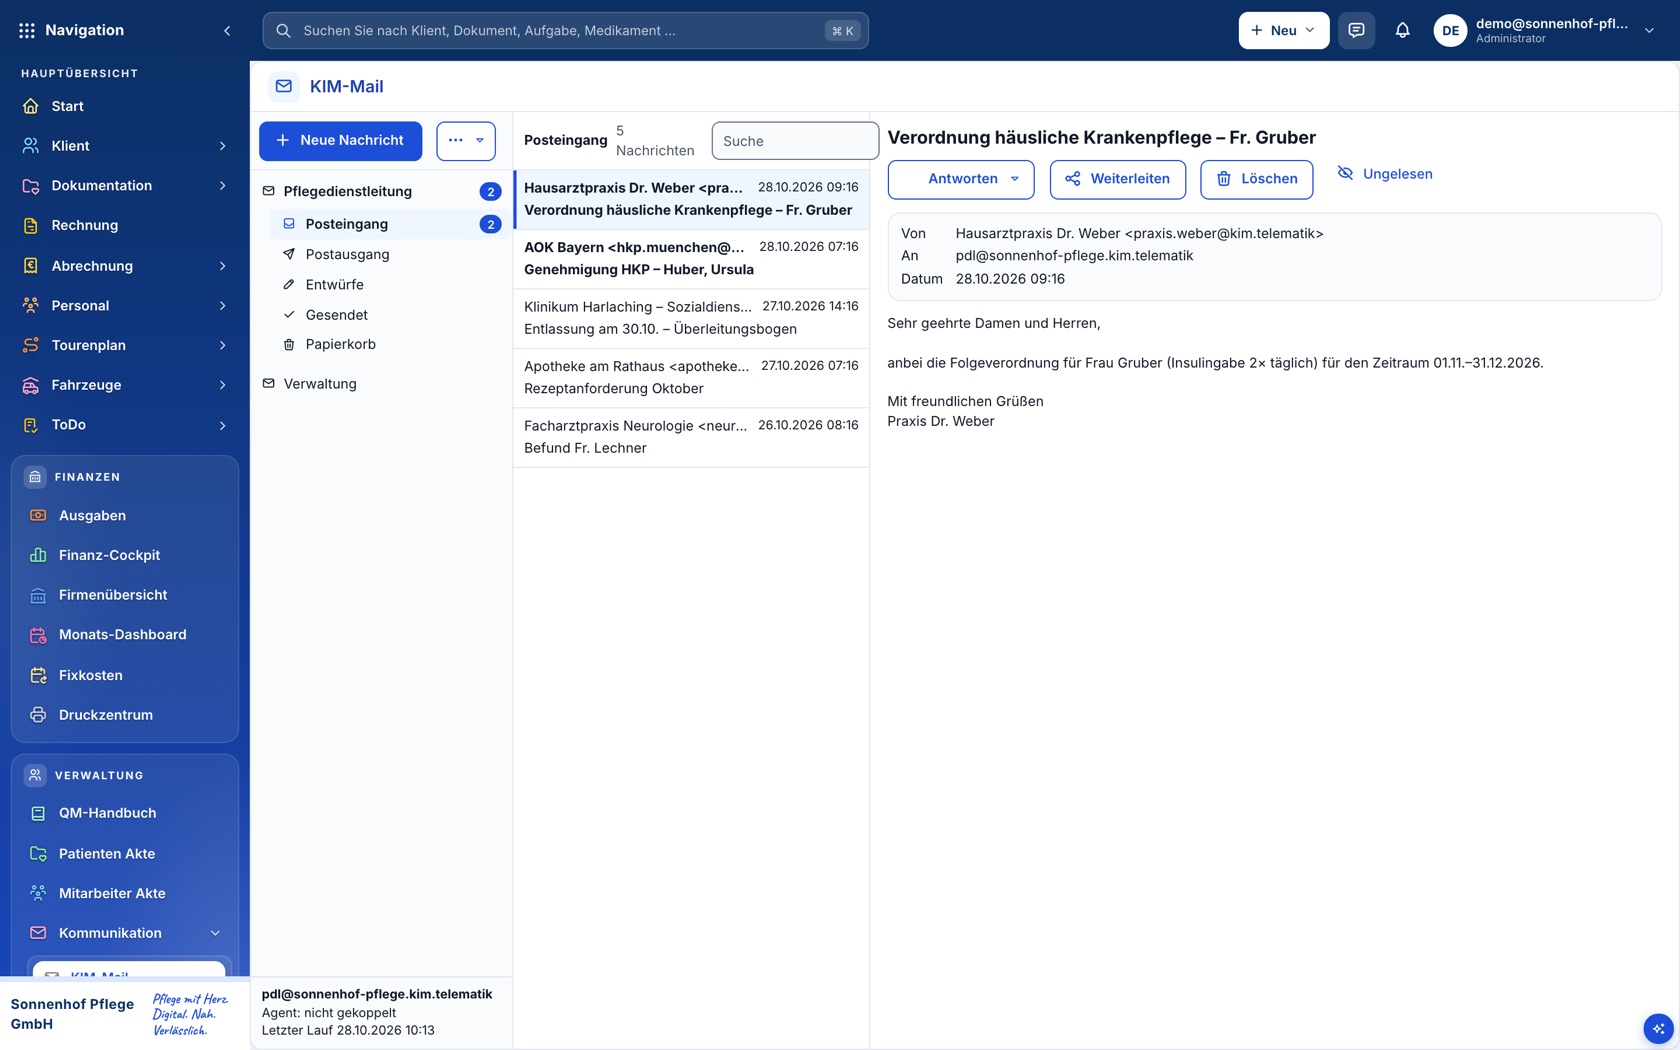Click the inbox Suche field

click(795, 141)
